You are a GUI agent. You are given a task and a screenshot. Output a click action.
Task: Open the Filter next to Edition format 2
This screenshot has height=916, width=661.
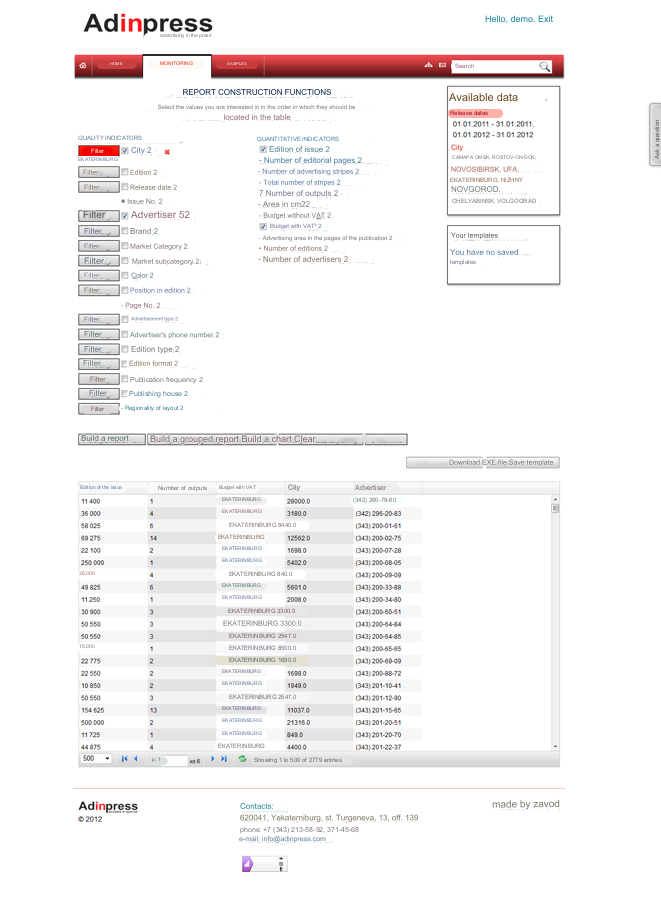coord(99,363)
